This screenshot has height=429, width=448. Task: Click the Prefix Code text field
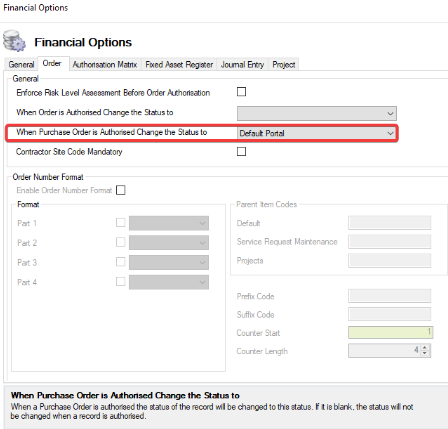(389, 296)
